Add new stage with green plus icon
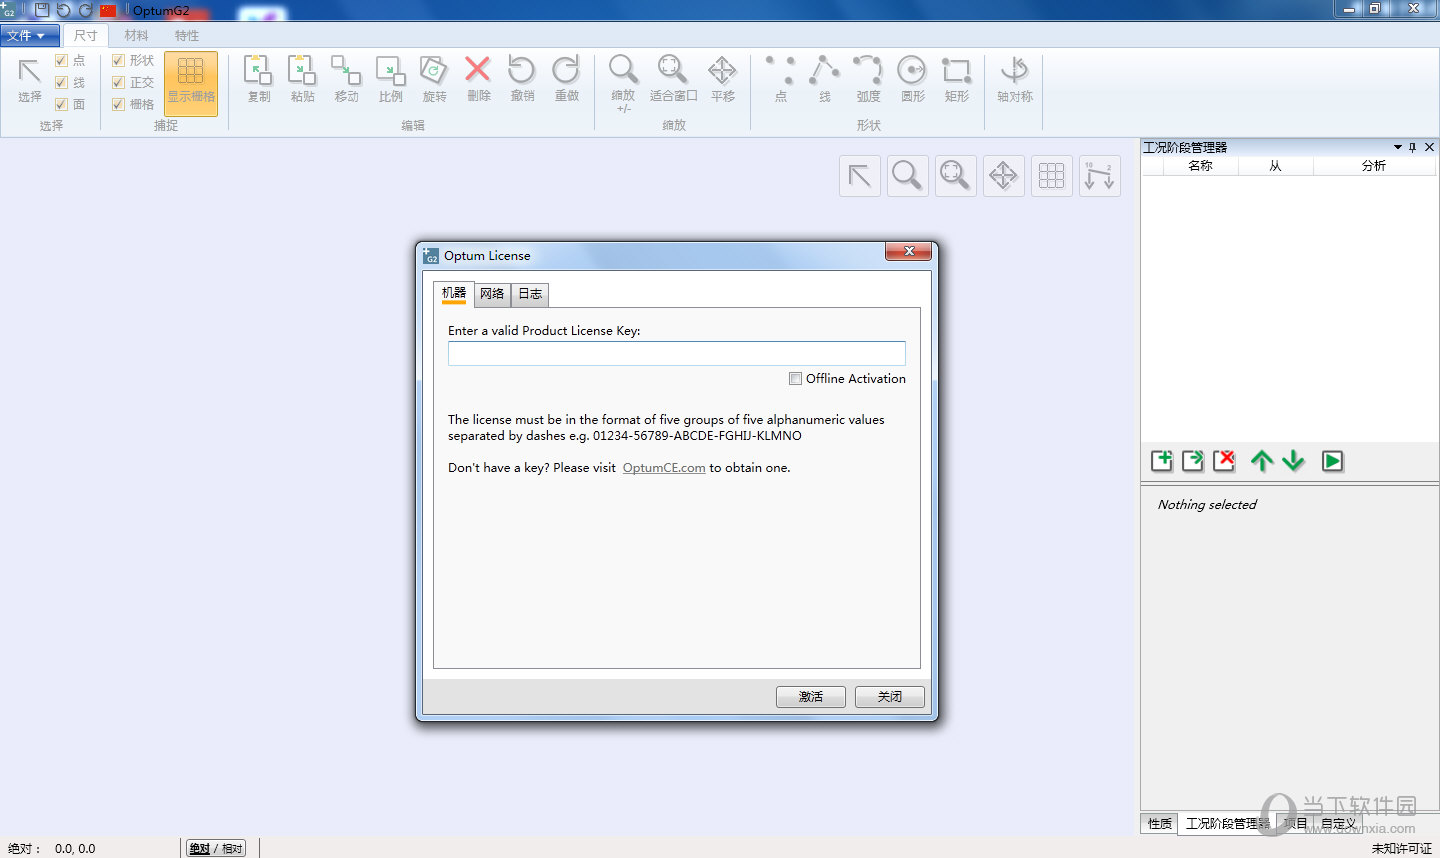 click(1162, 461)
